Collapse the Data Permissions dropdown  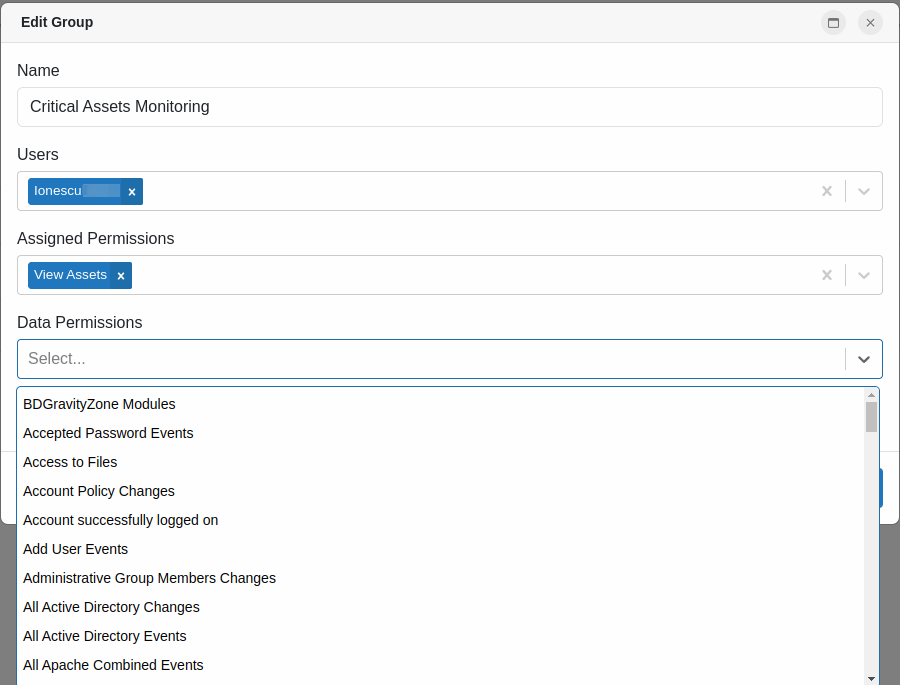click(x=864, y=359)
